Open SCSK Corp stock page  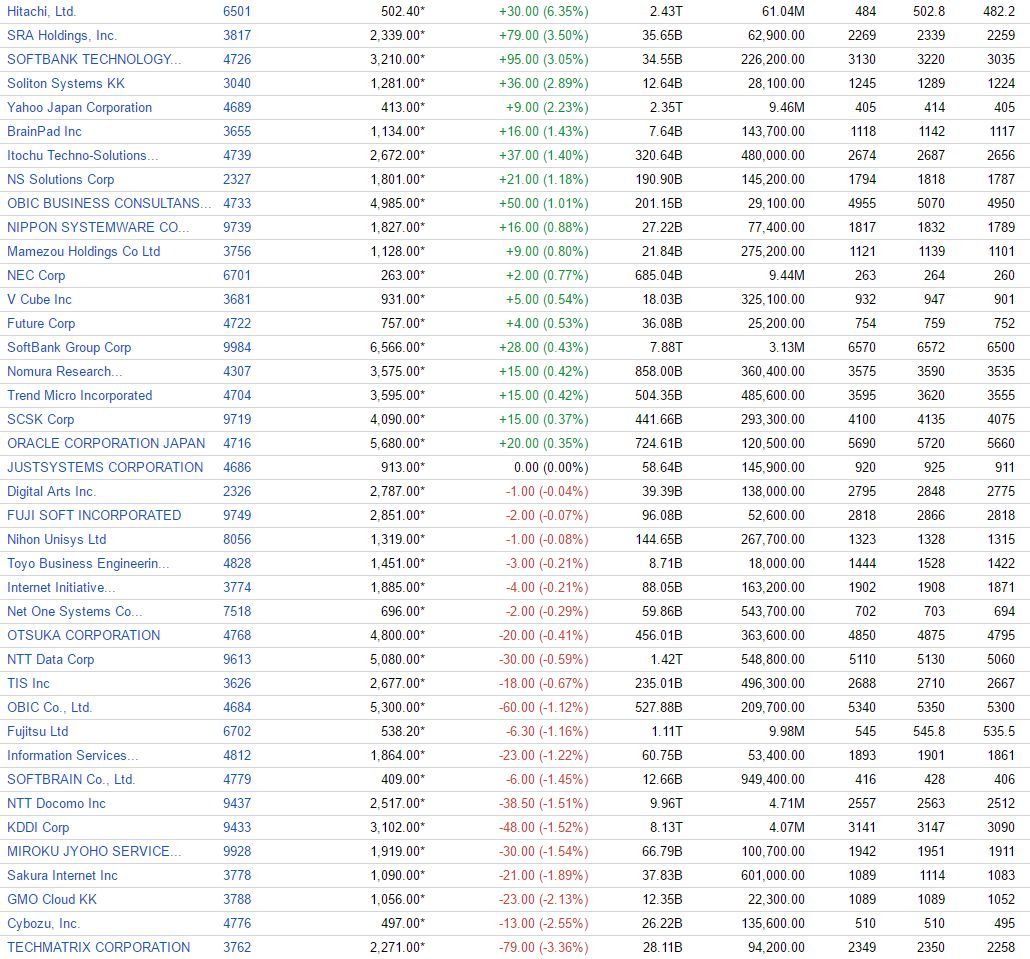[41, 419]
